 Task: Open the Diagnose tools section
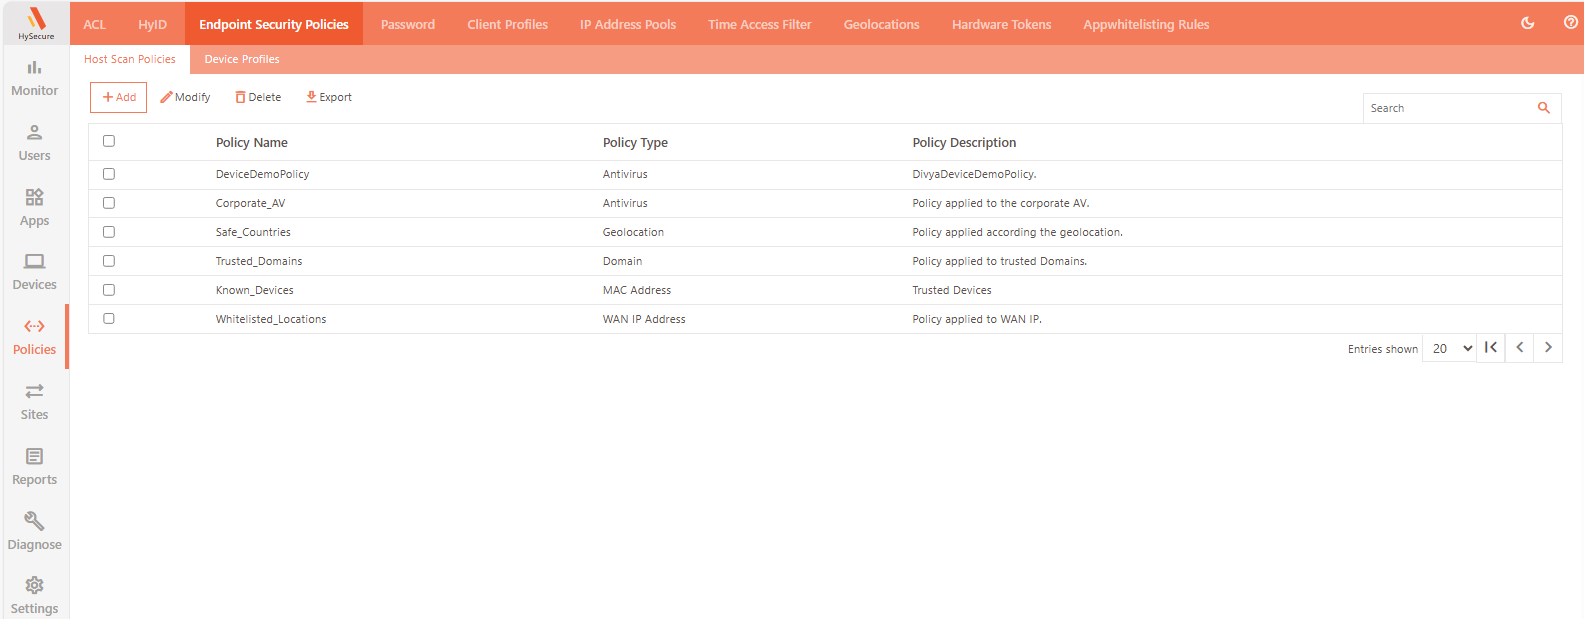click(34, 531)
